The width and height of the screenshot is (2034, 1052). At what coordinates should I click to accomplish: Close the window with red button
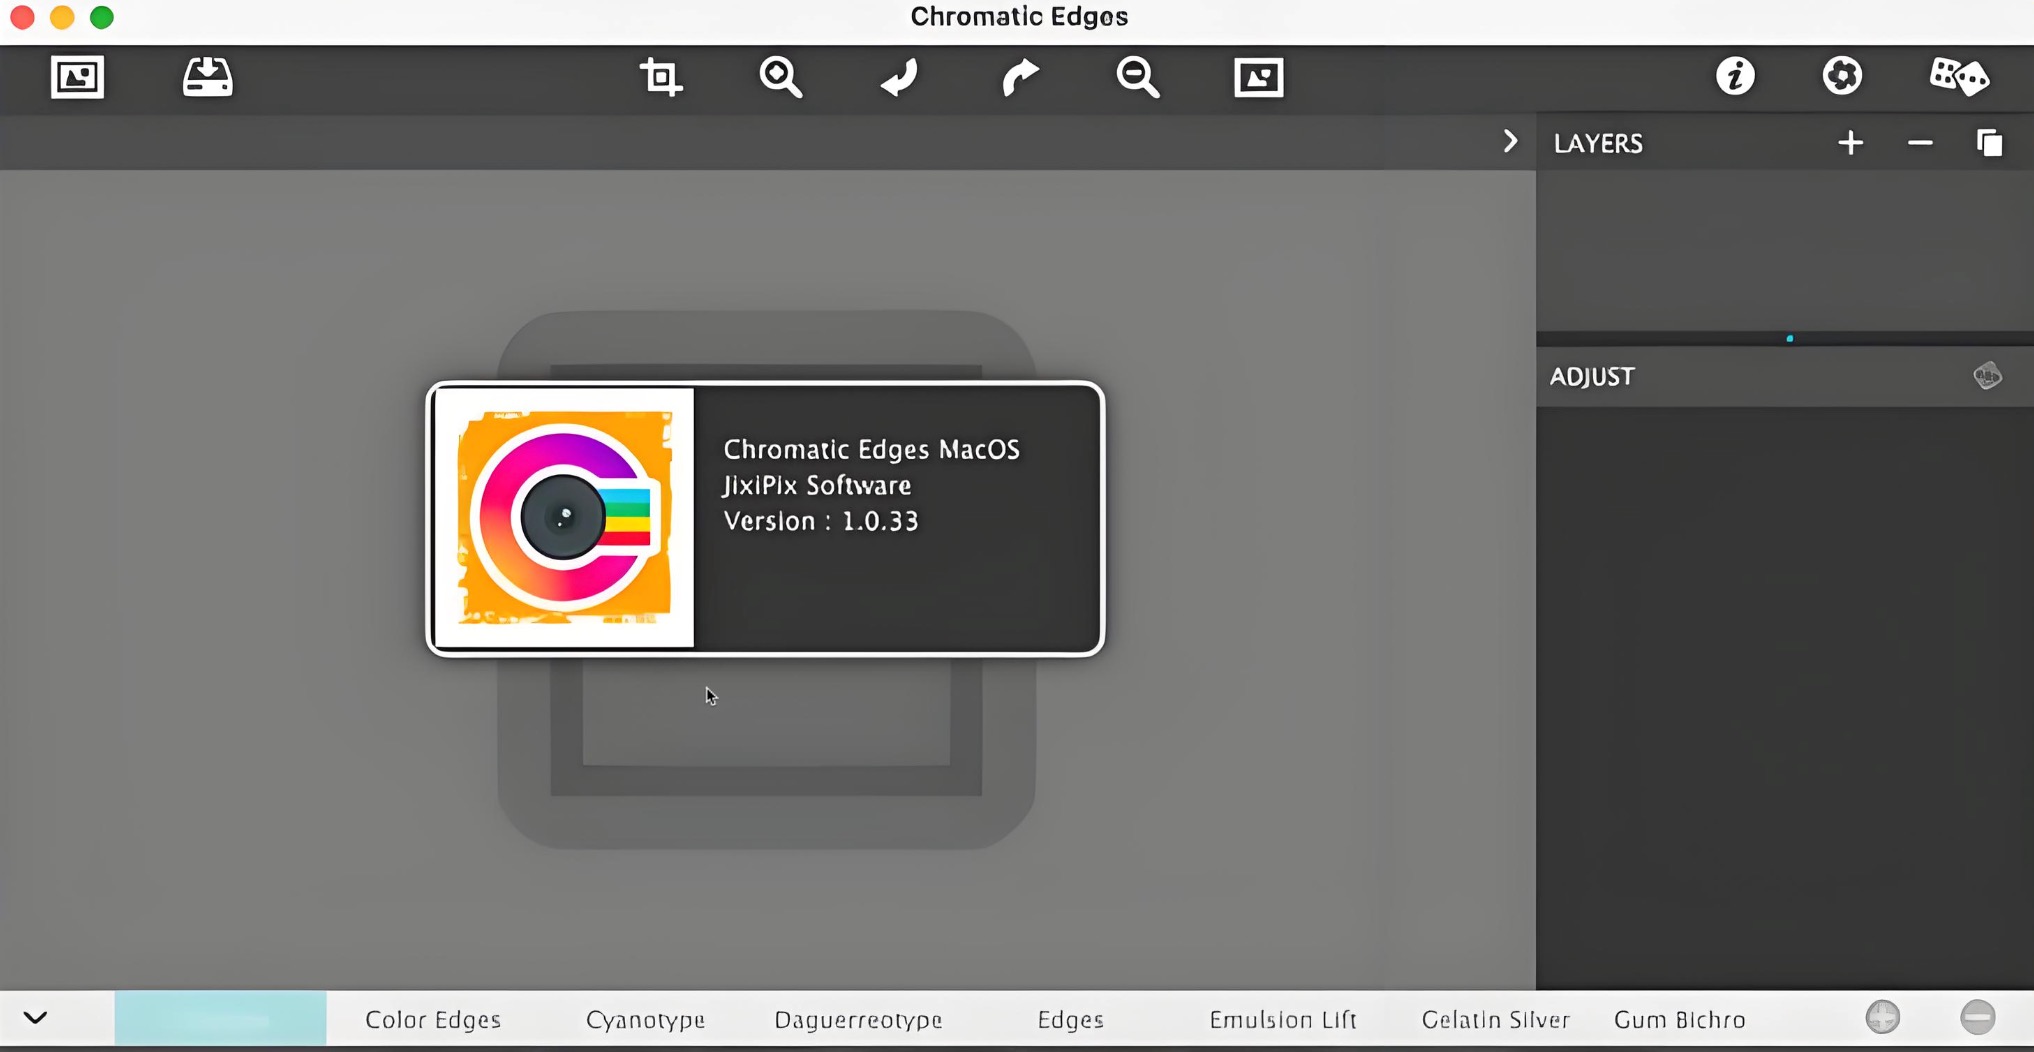tap(22, 17)
